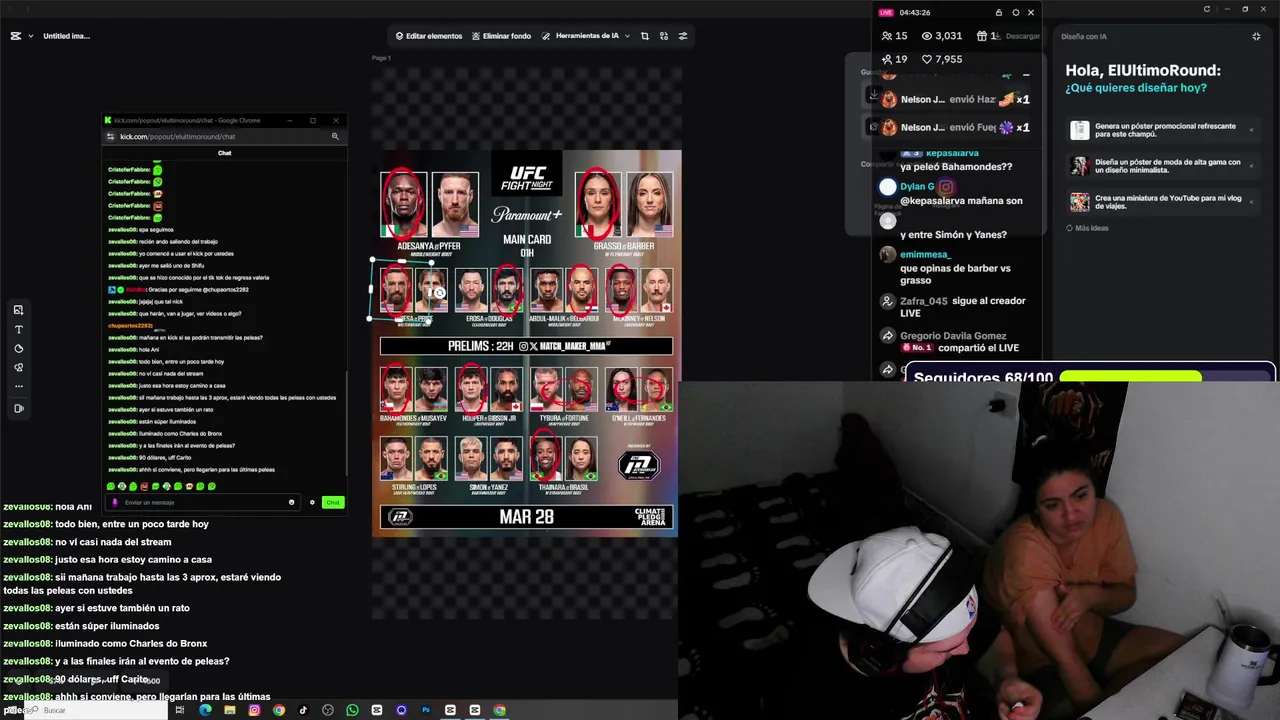
Task: Select the 'Untitled ima...' project title
Action: click(66, 36)
